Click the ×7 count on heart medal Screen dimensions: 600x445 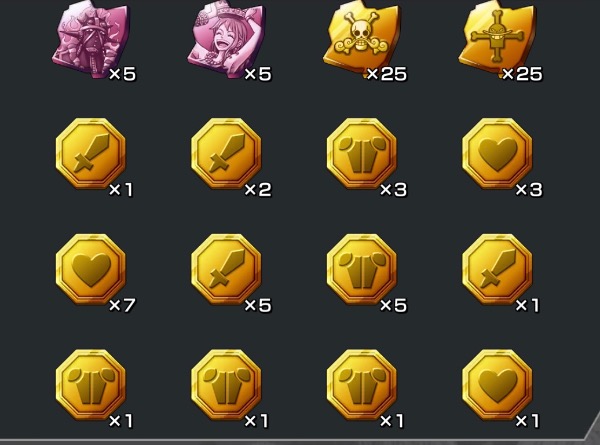coord(122,305)
